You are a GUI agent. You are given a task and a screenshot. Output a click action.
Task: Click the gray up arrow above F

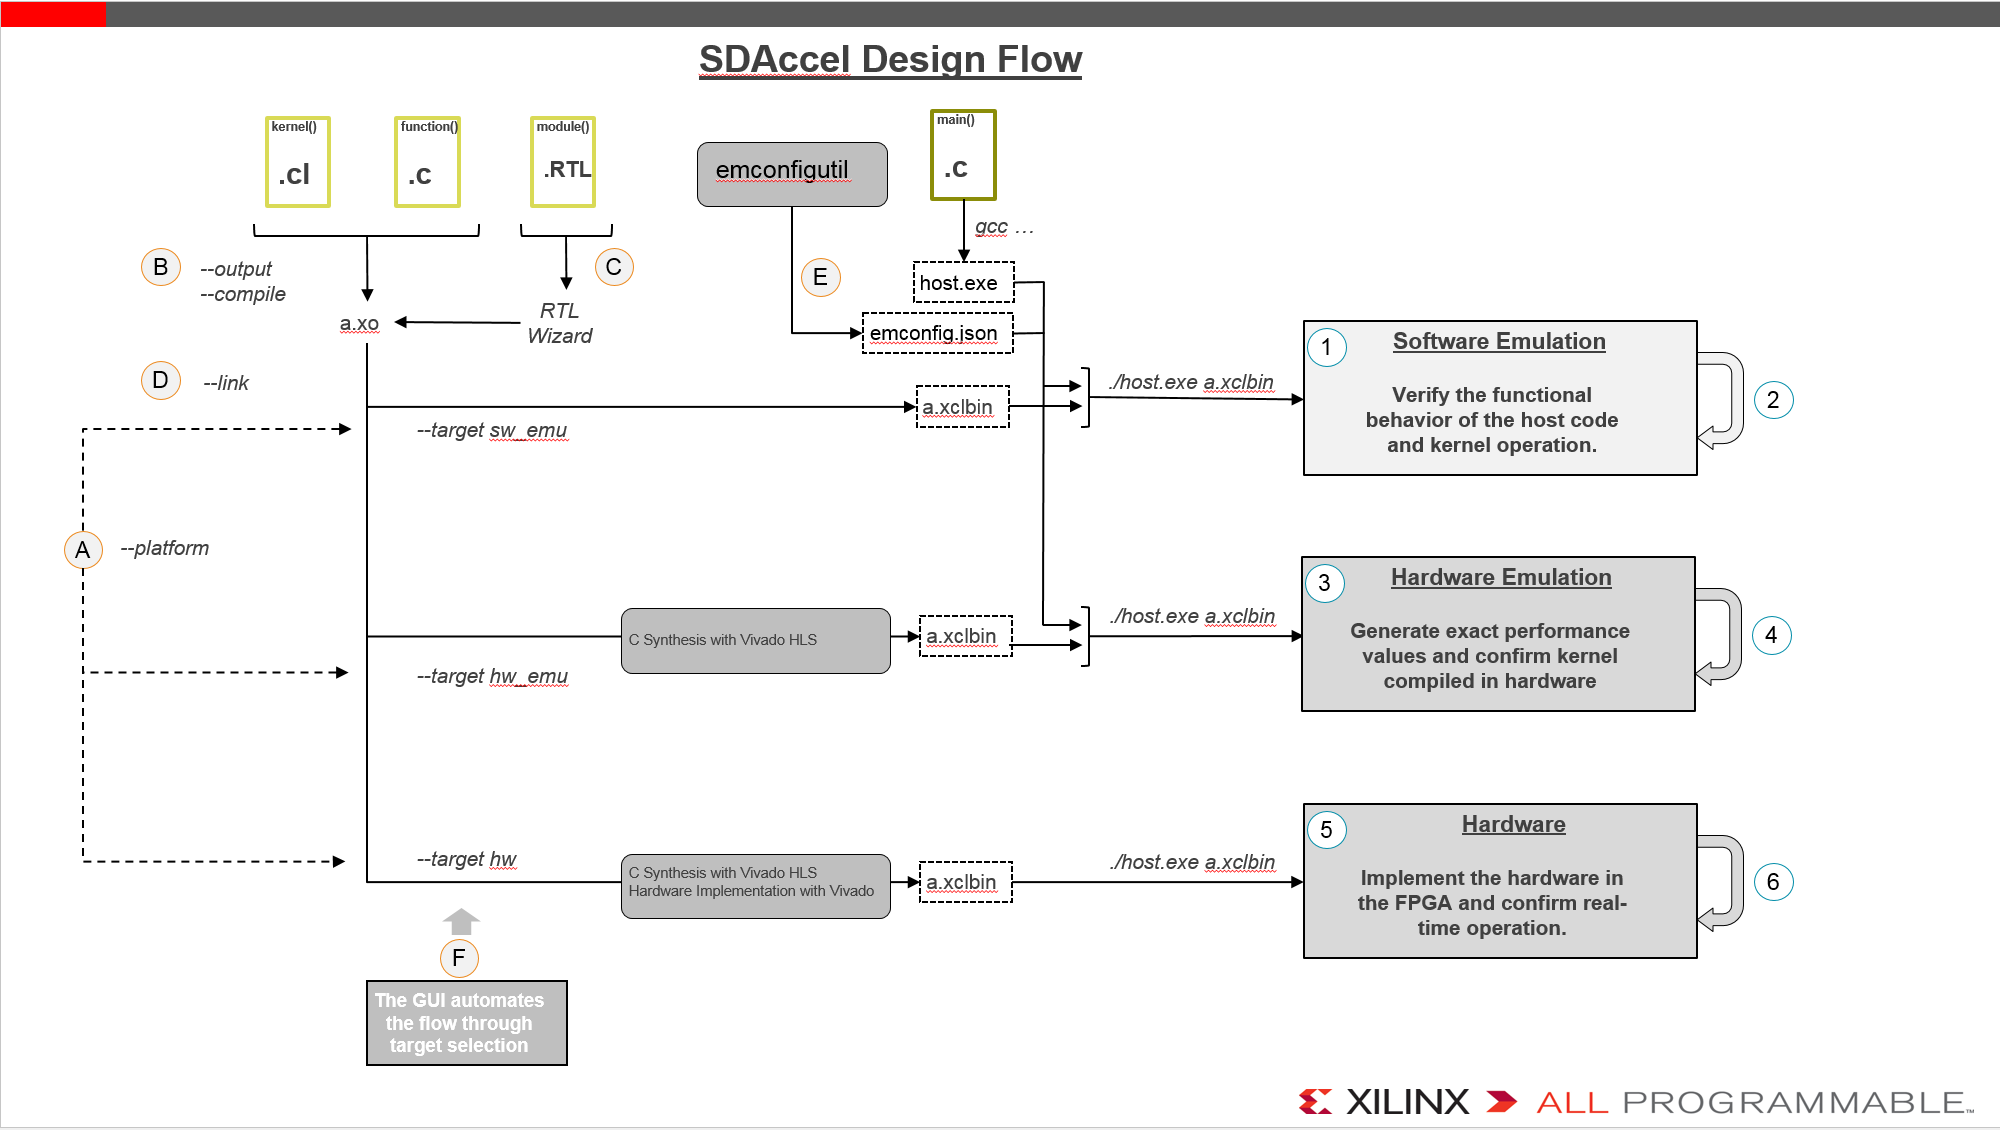(x=461, y=921)
